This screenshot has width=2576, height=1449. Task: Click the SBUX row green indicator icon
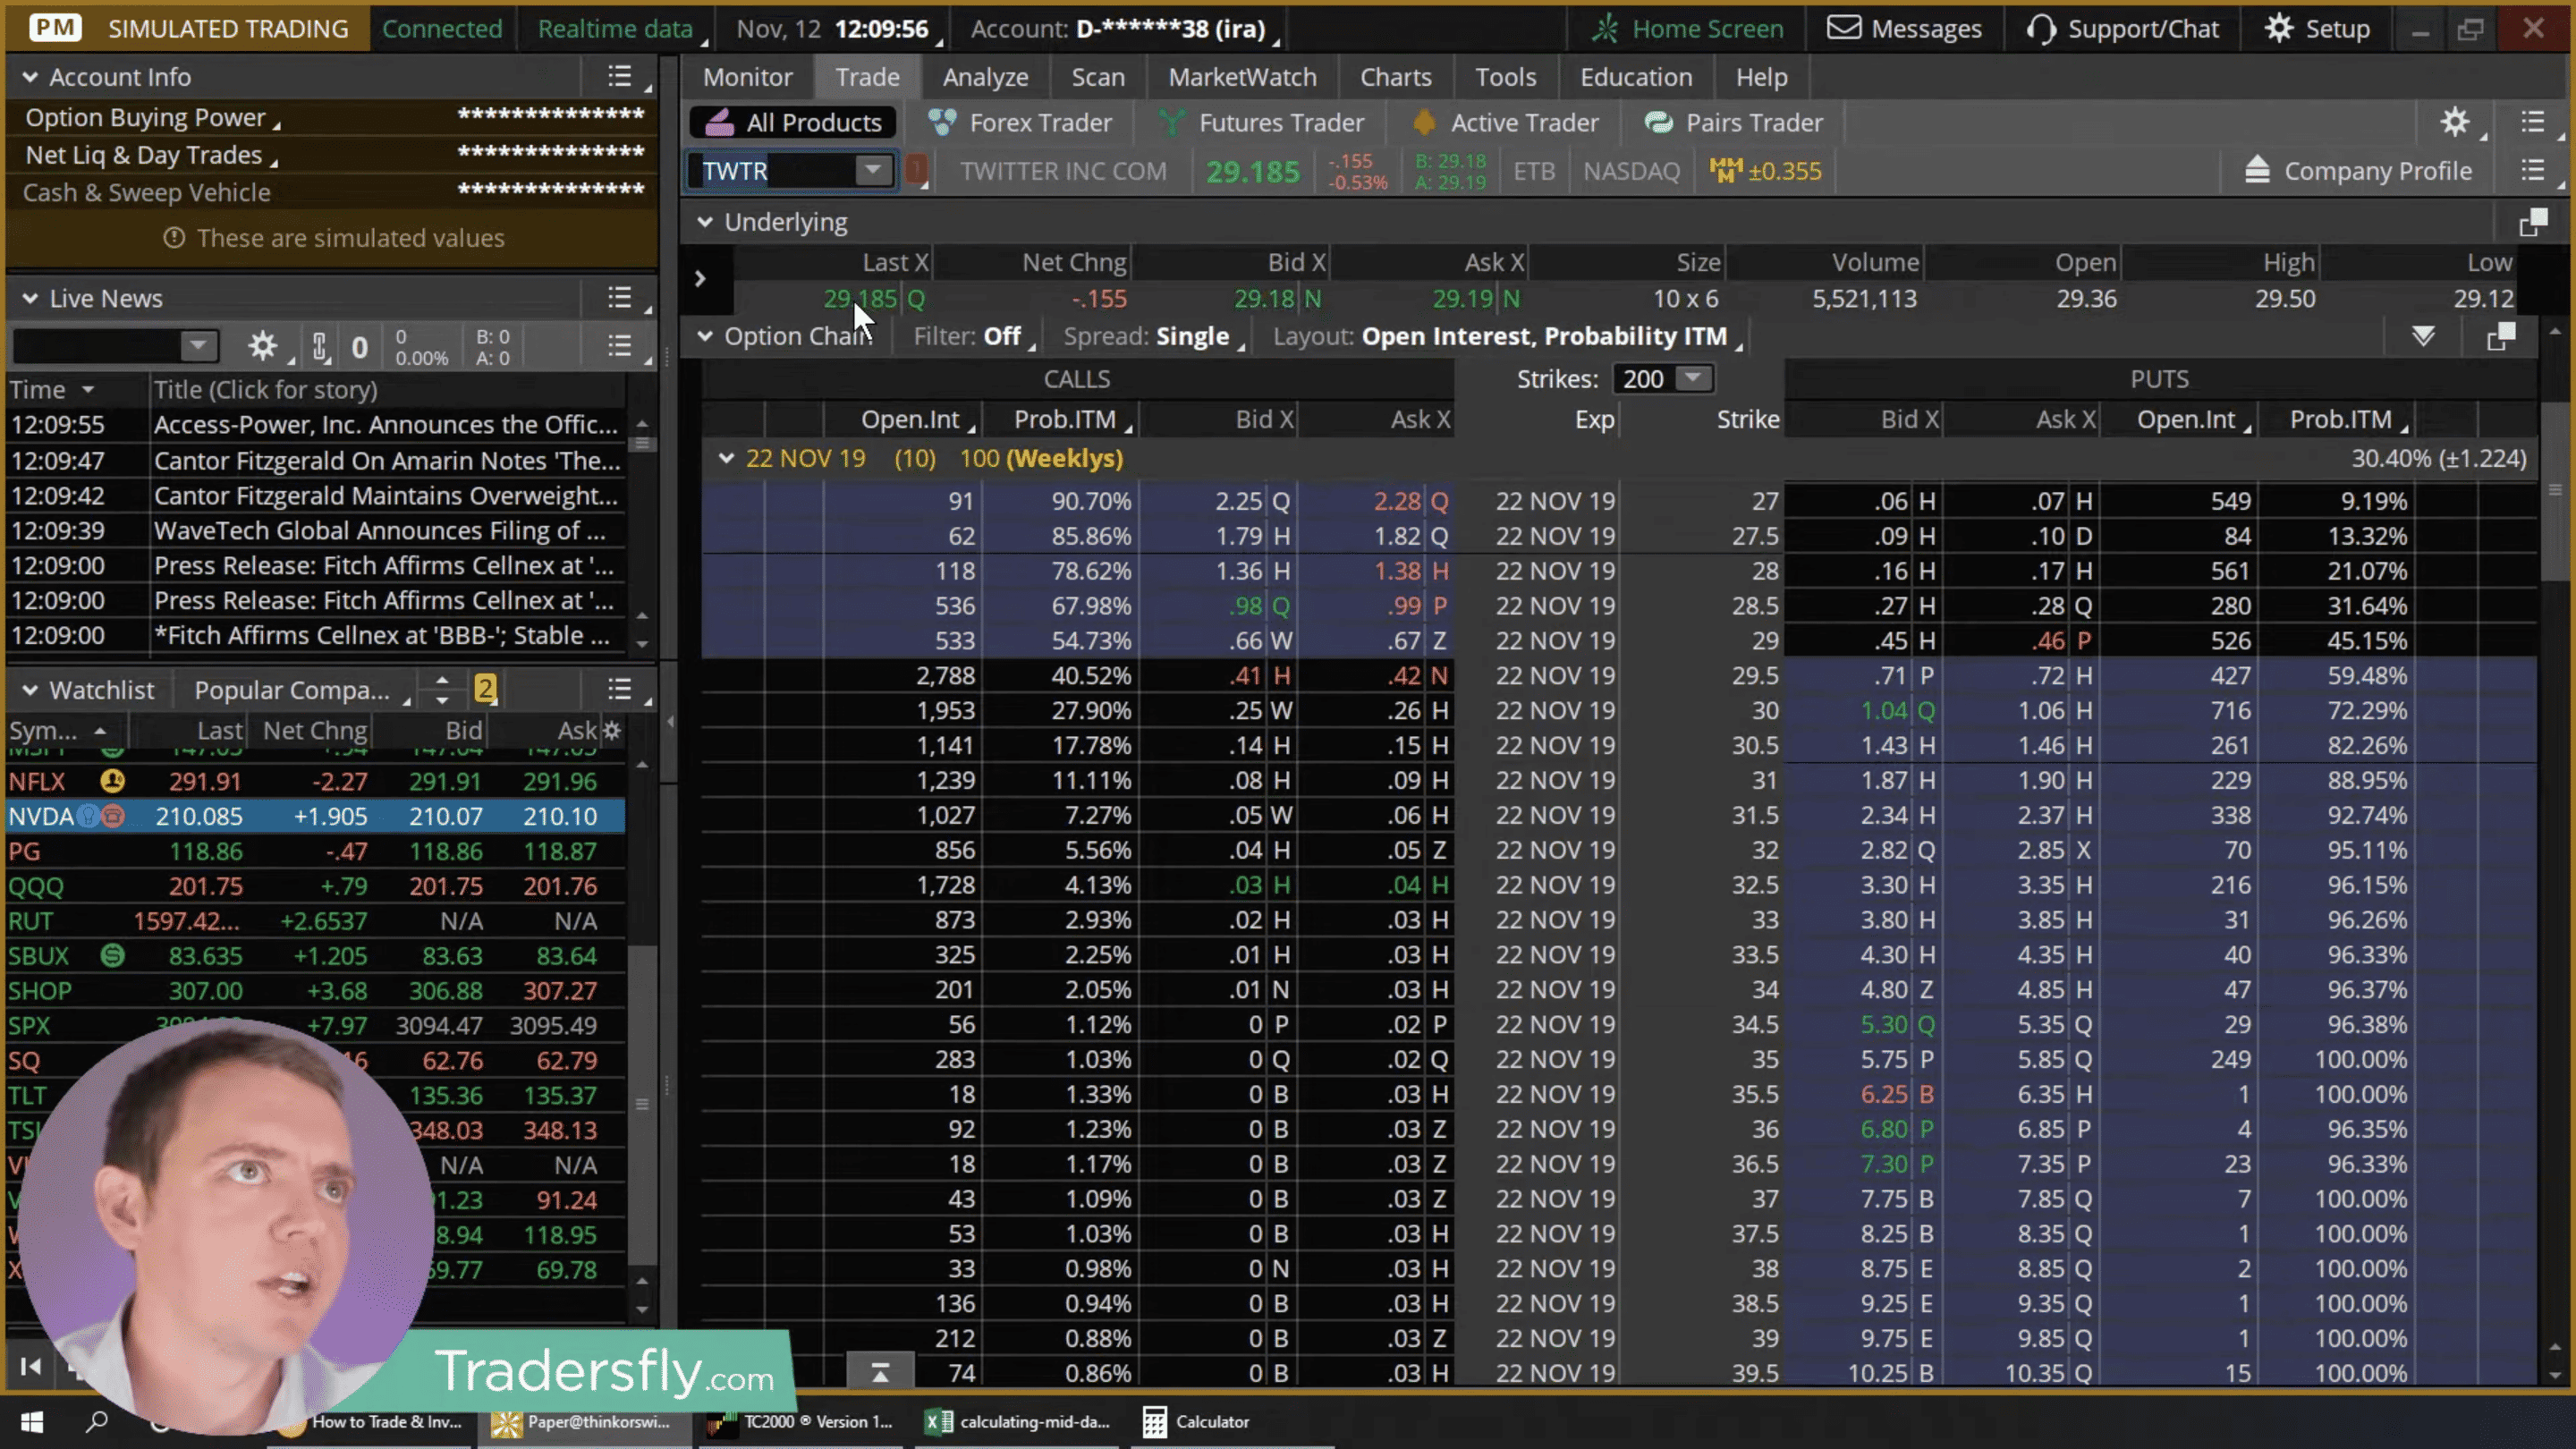112,956
